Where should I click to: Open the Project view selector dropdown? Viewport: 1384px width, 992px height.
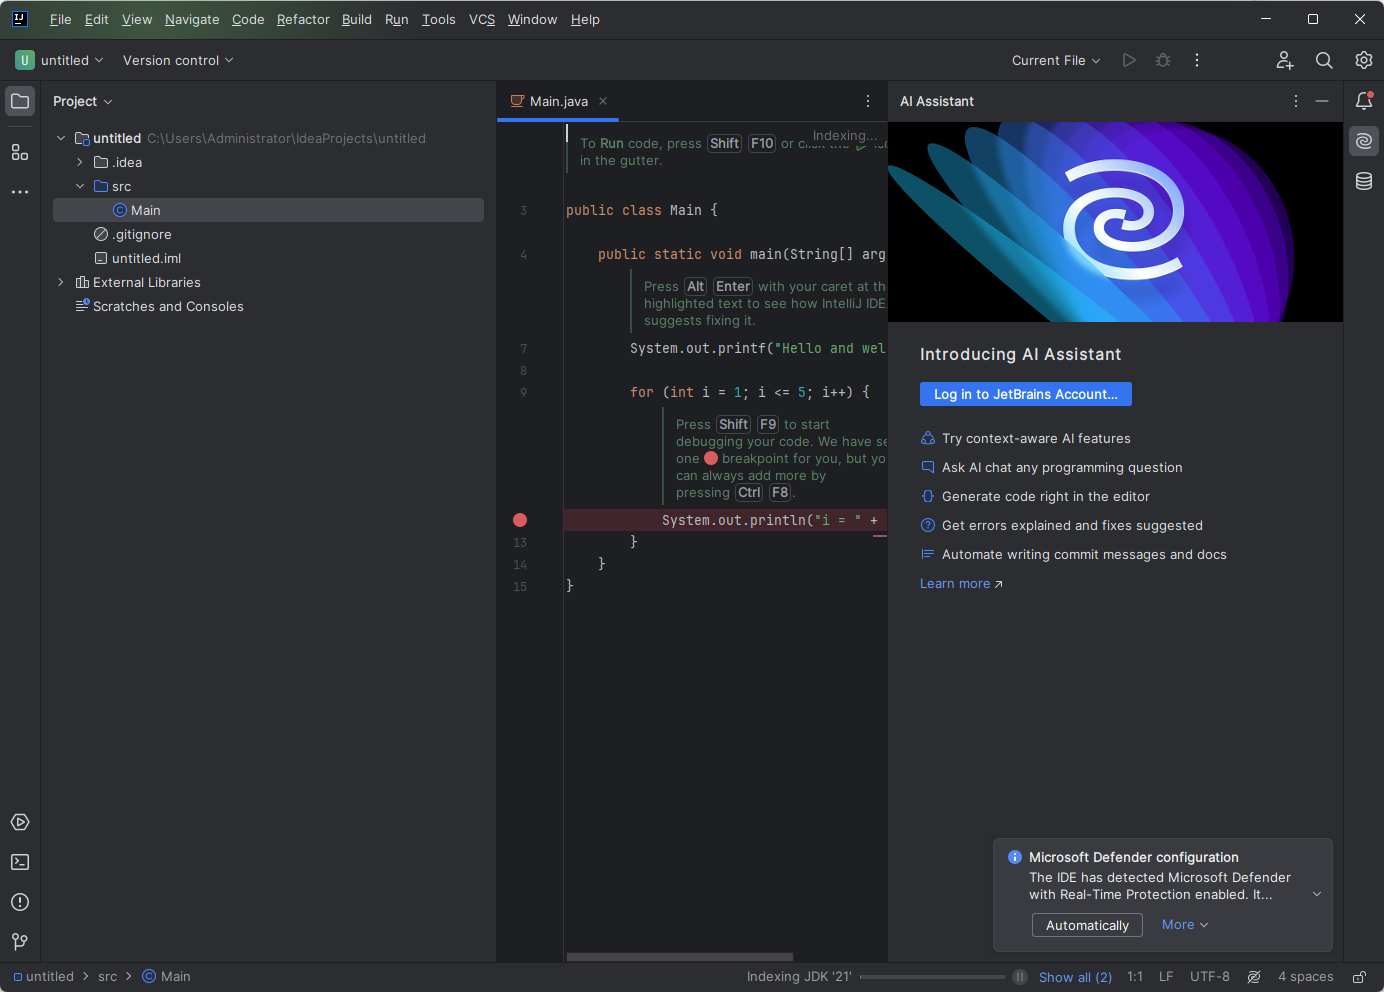click(83, 101)
